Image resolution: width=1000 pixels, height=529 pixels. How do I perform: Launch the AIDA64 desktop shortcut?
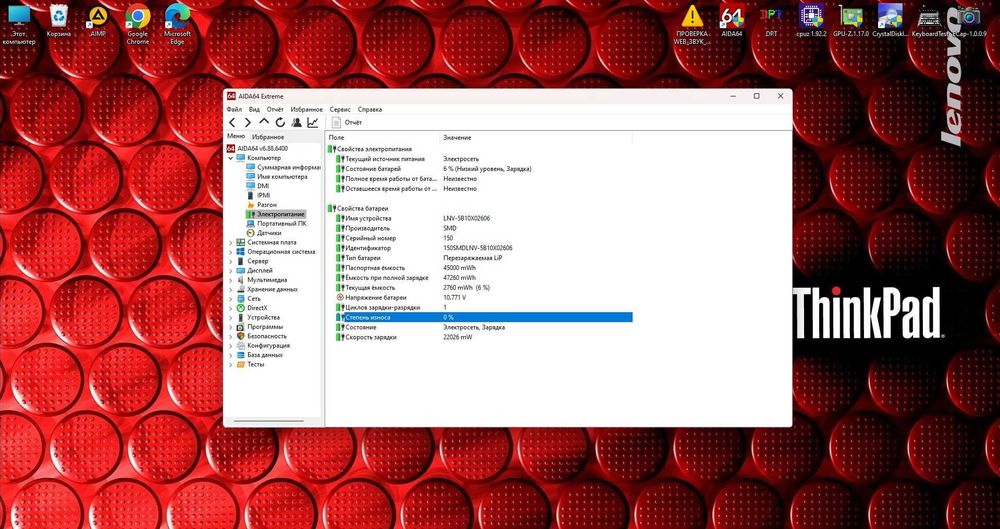click(732, 22)
